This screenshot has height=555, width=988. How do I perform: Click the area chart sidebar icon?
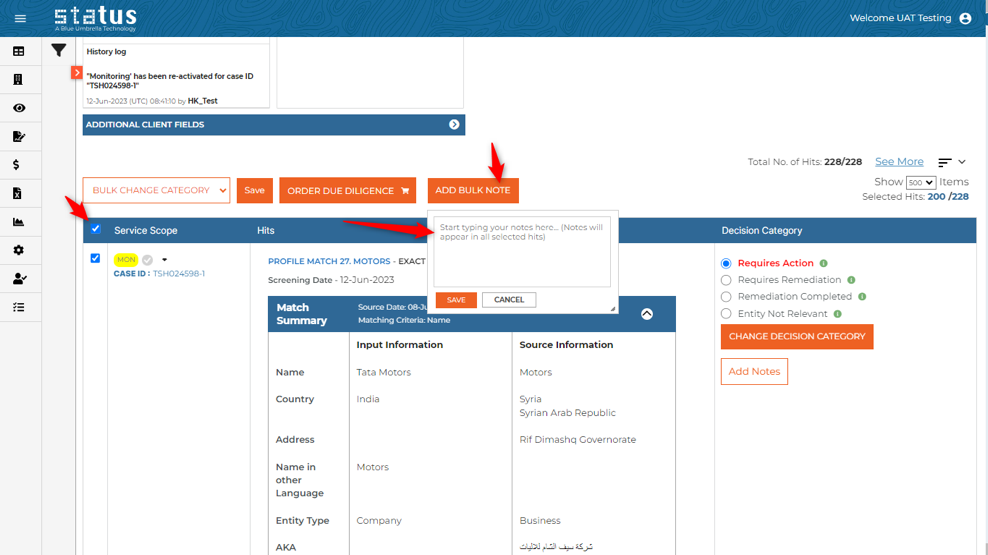[19, 222]
